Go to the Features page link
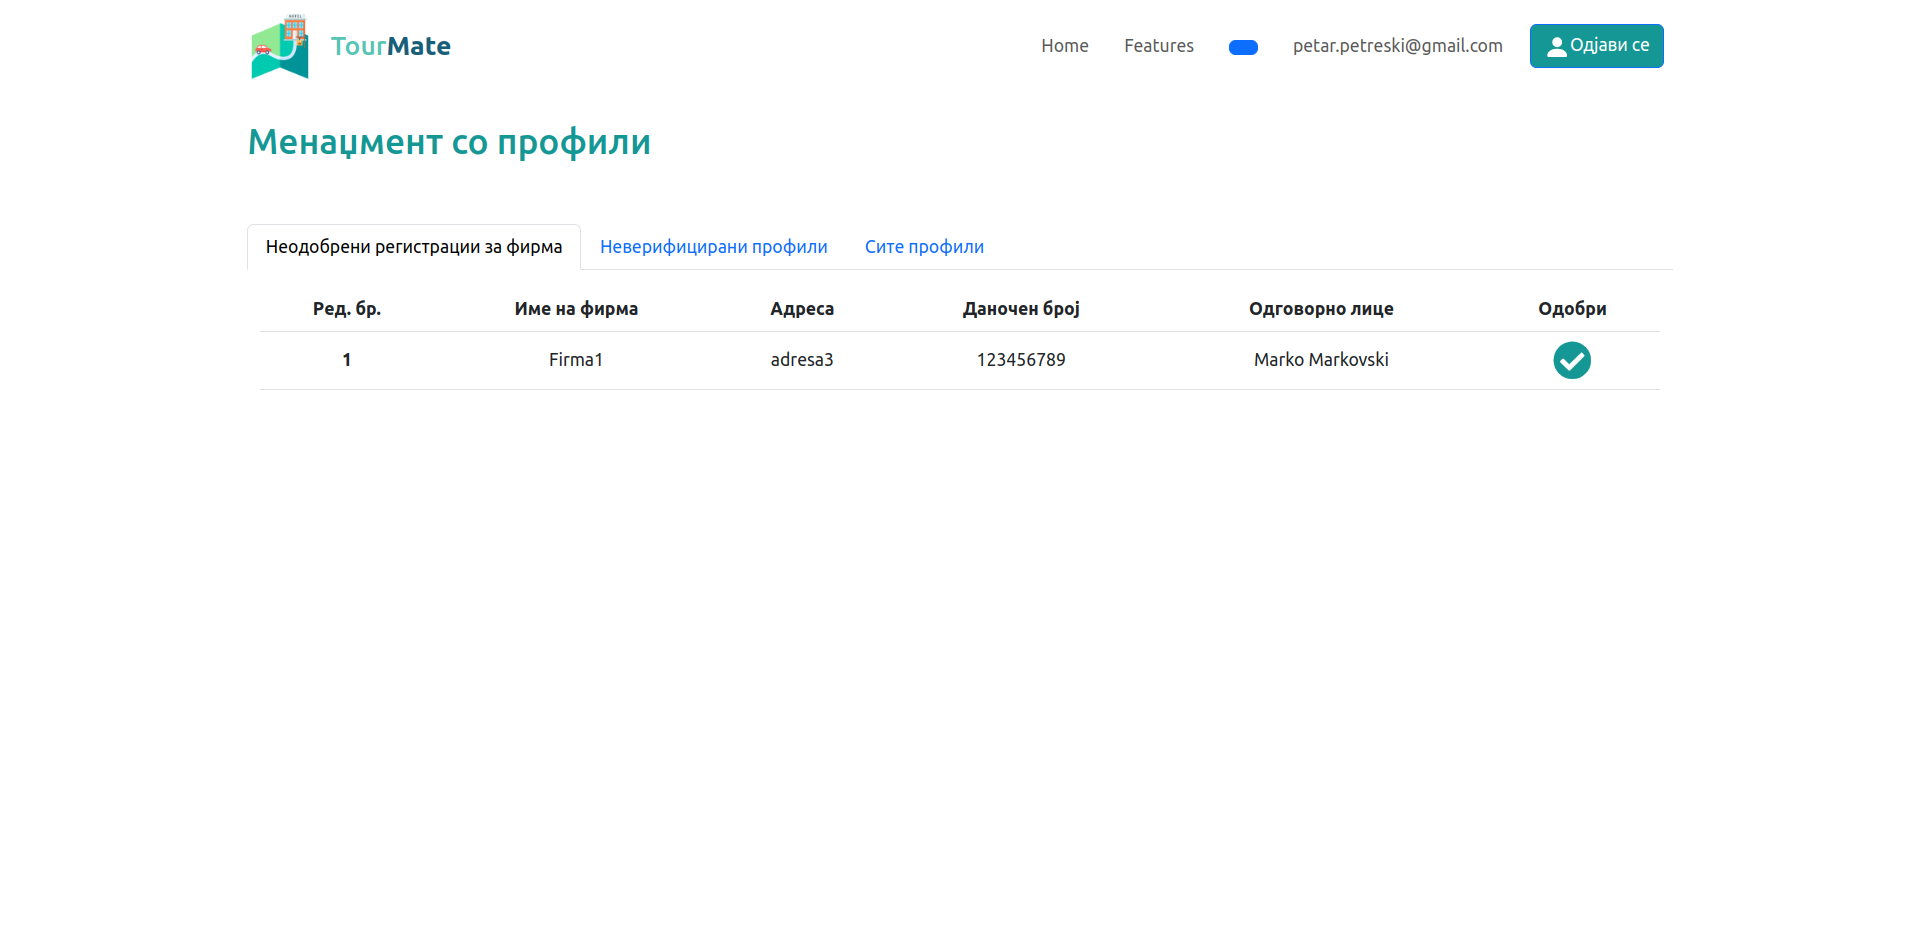 click(x=1158, y=46)
